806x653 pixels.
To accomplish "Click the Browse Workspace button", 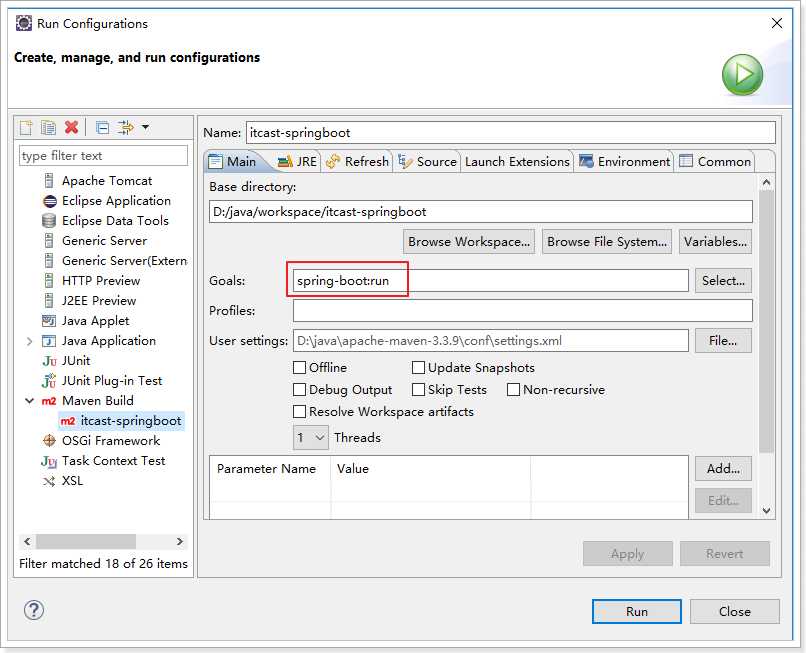I will (469, 242).
